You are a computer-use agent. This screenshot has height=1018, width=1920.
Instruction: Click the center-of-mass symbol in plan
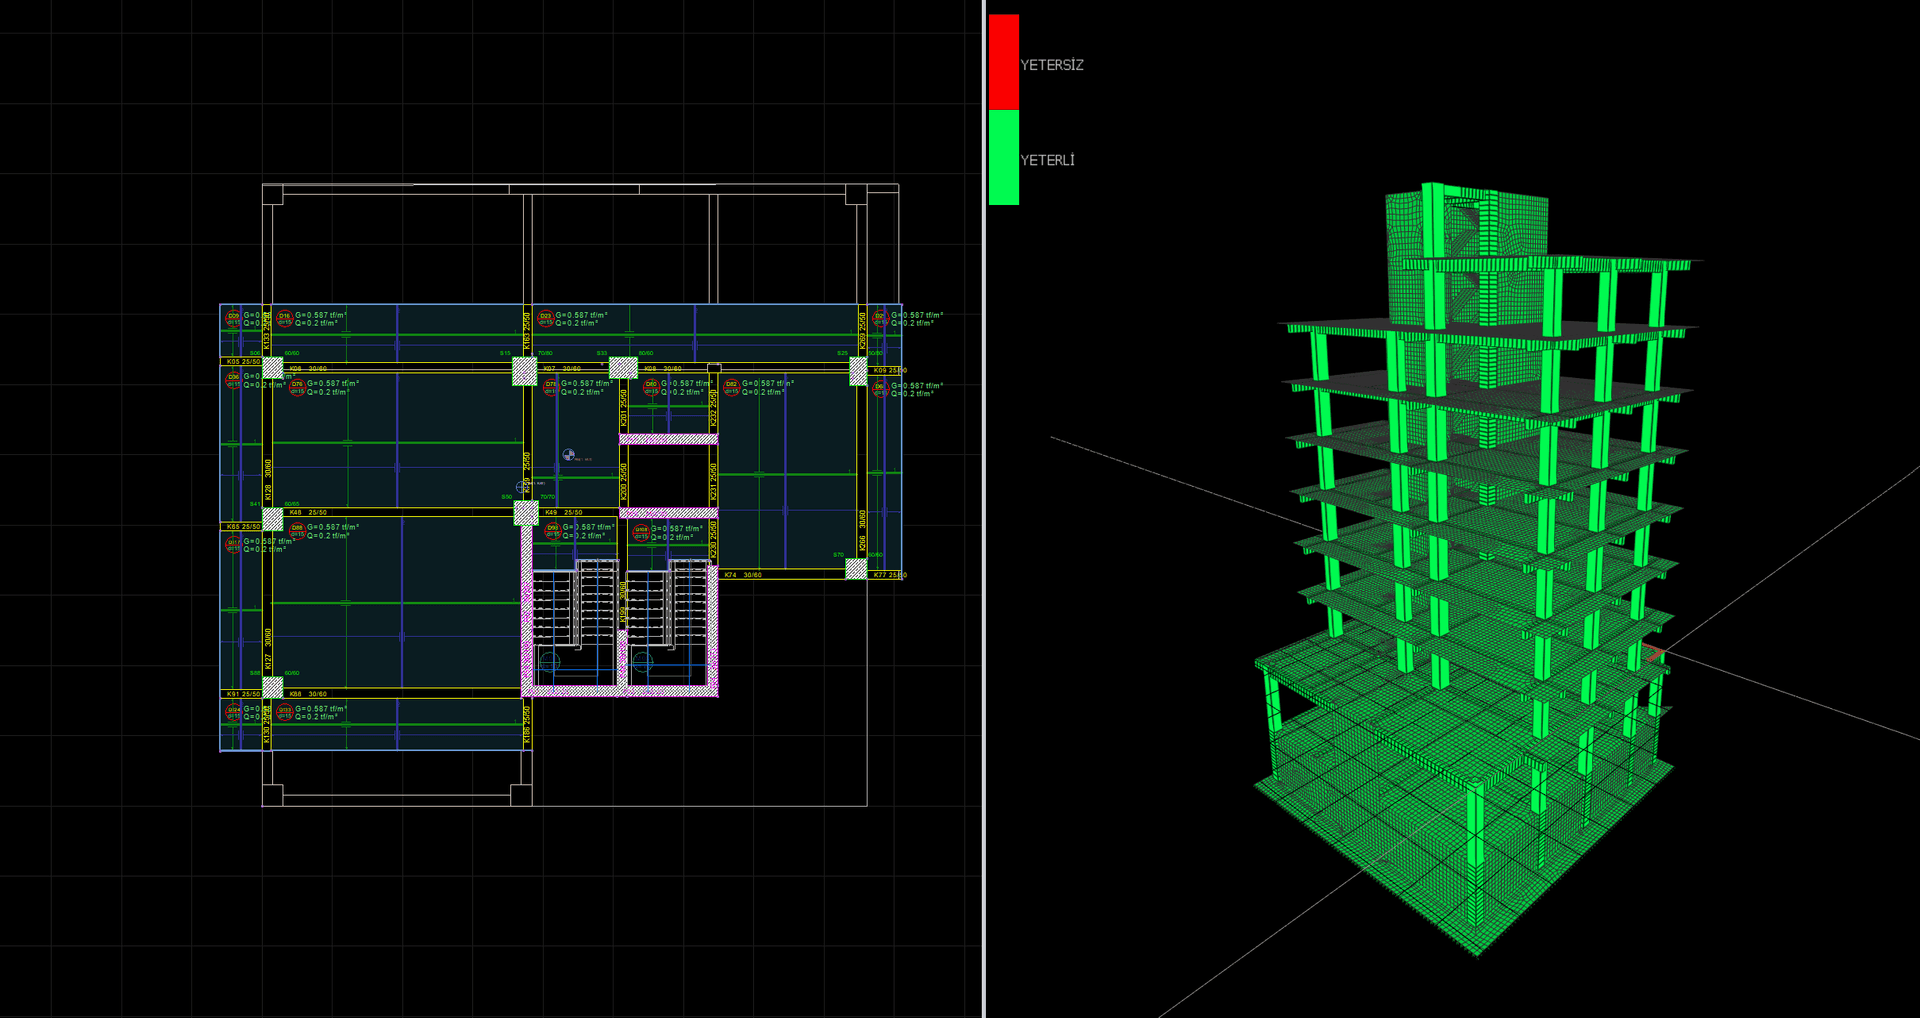coord(569,455)
